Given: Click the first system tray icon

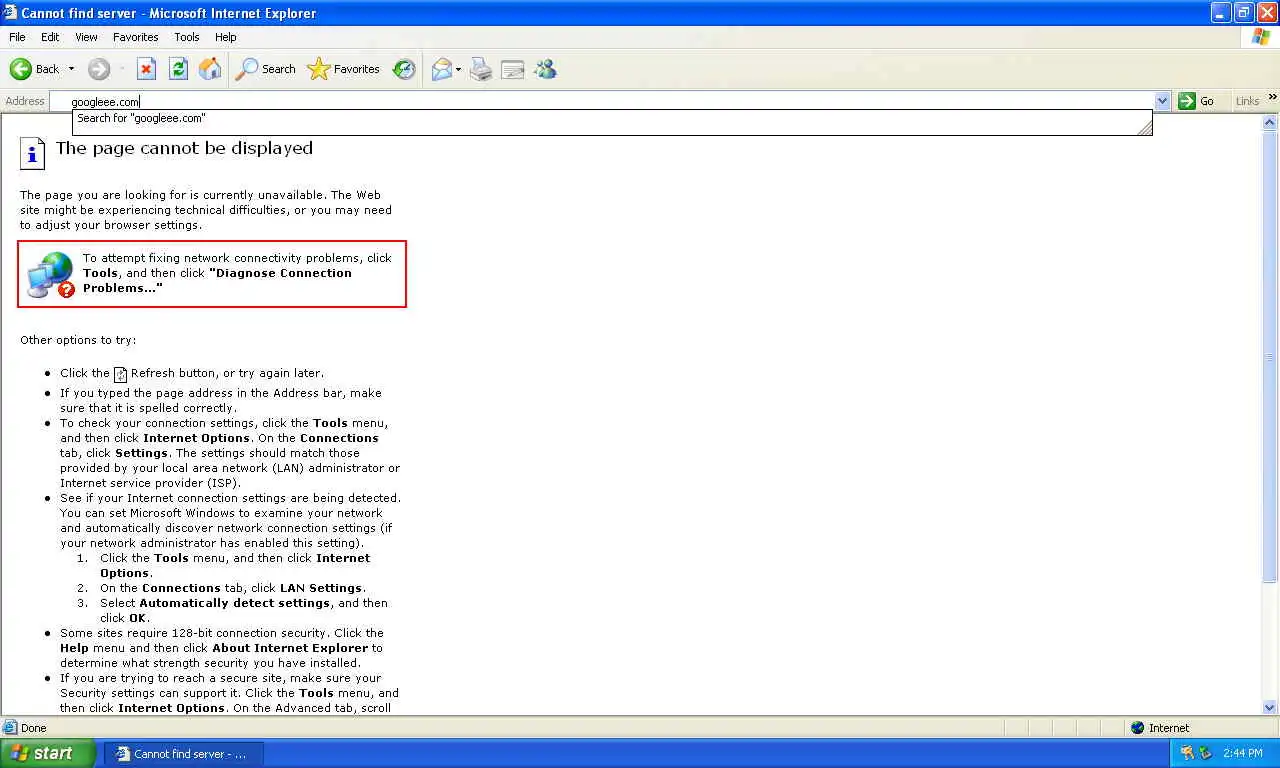Looking at the screenshot, I should coord(1187,753).
